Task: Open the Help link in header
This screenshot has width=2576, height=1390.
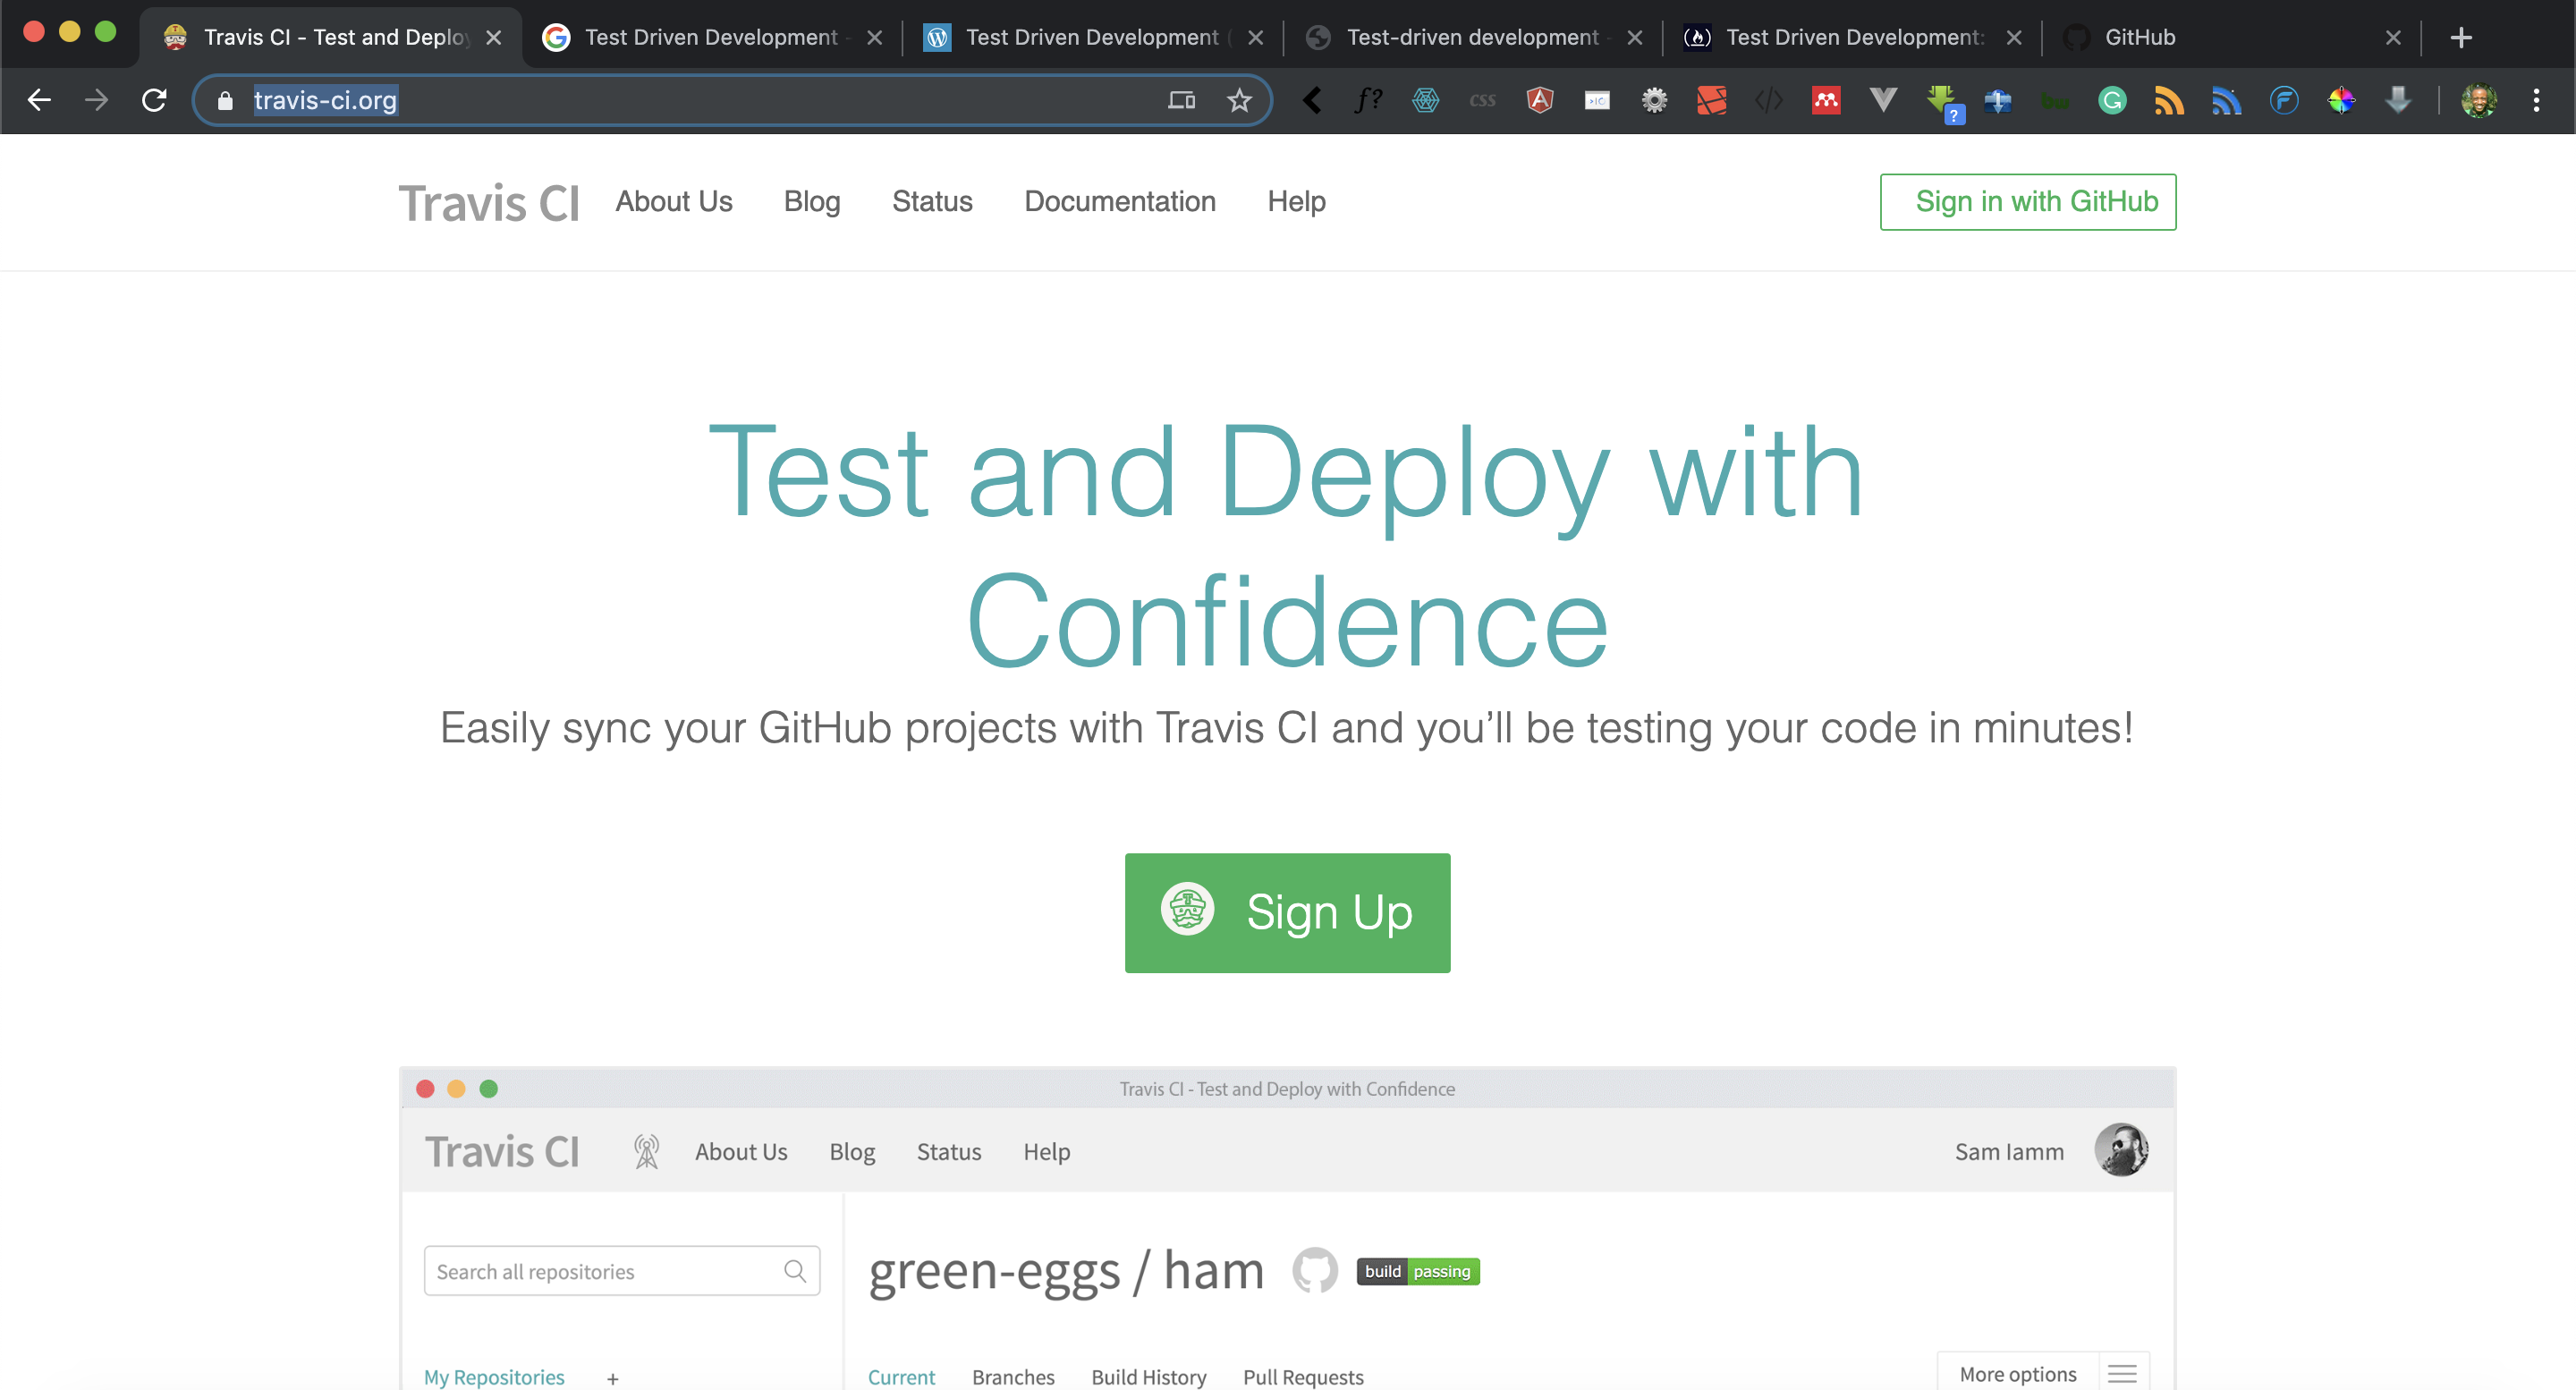Action: click(x=1296, y=201)
